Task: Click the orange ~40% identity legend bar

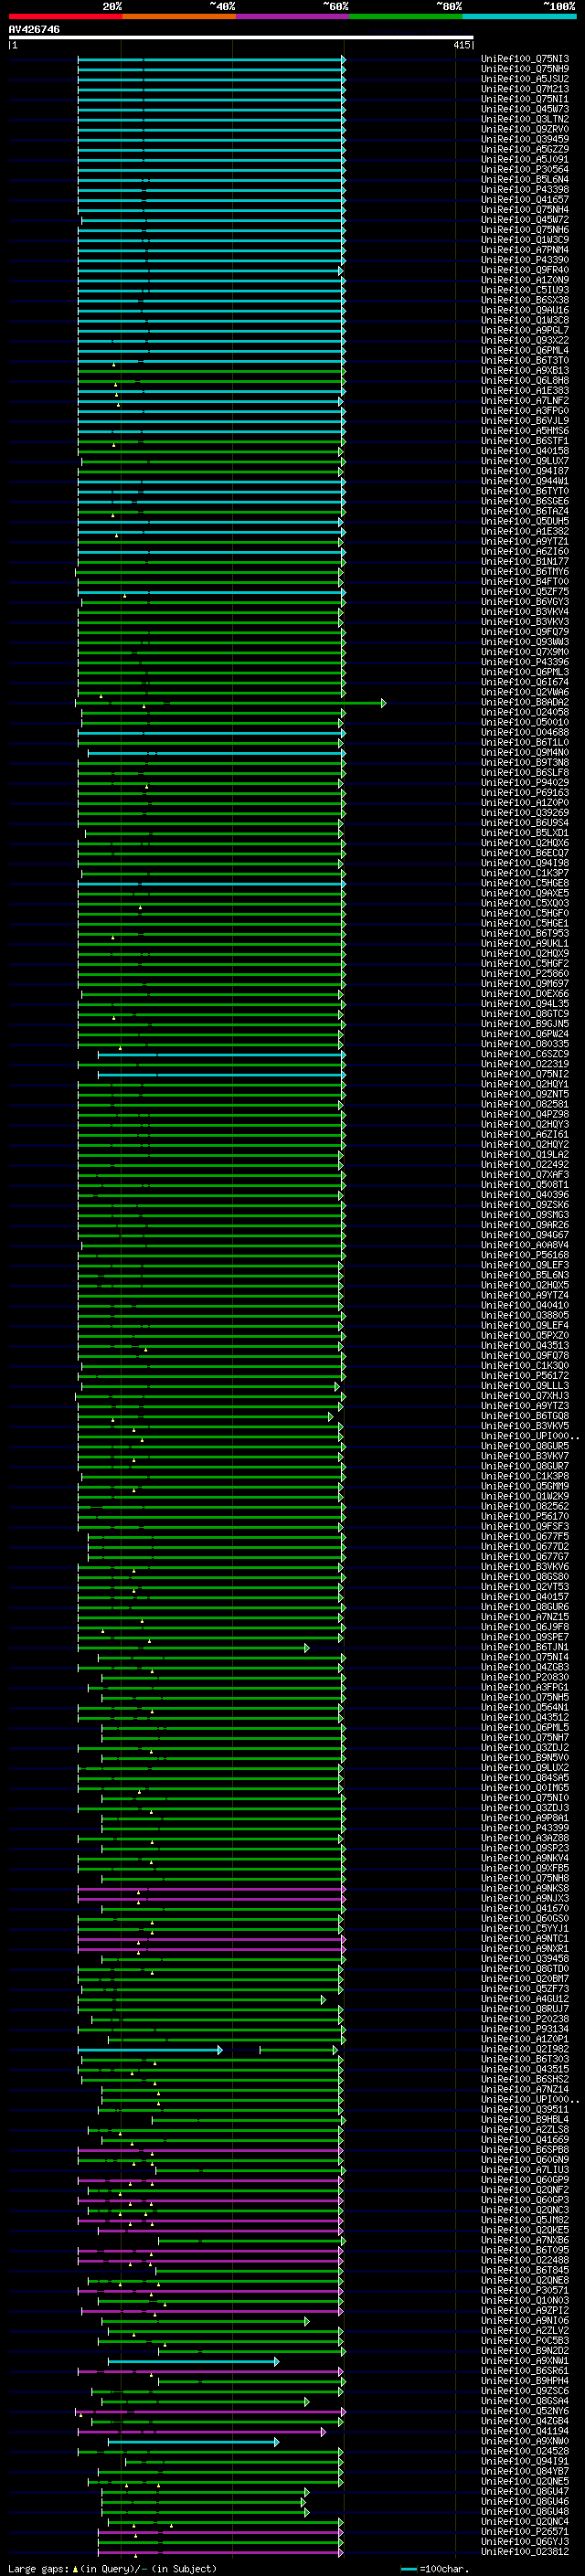Action: 179,16
